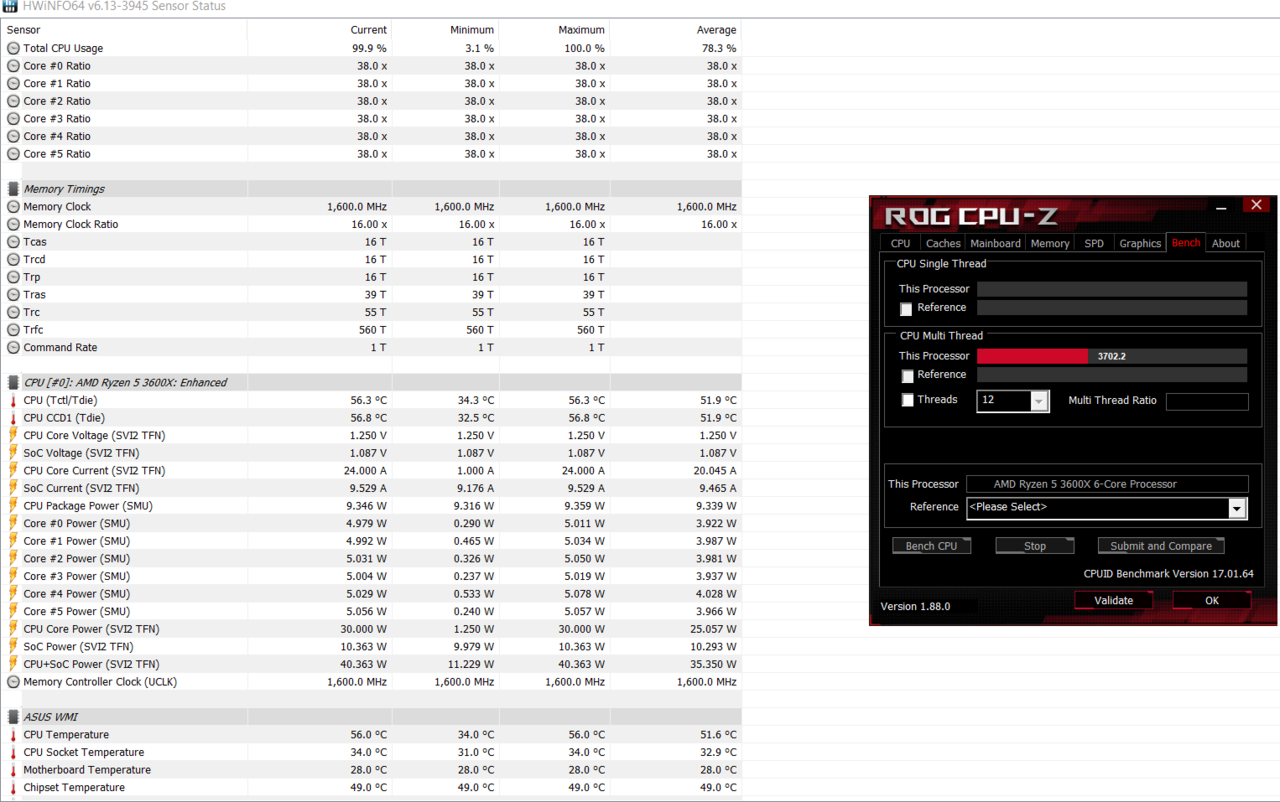Toggle the Threads checkbox in CPU-Z
The height and width of the screenshot is (802, 1280).
pyautogui.click(x=908, y=400)
